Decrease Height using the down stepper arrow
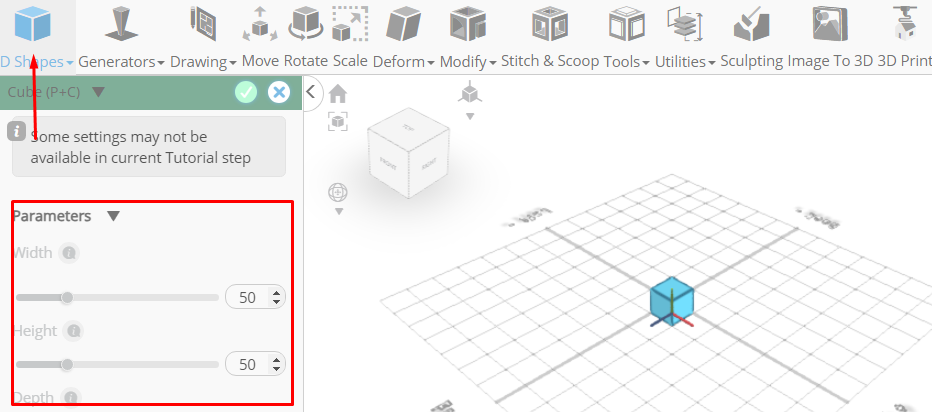This screenshot has width=932, height=412. coord(276,369)
